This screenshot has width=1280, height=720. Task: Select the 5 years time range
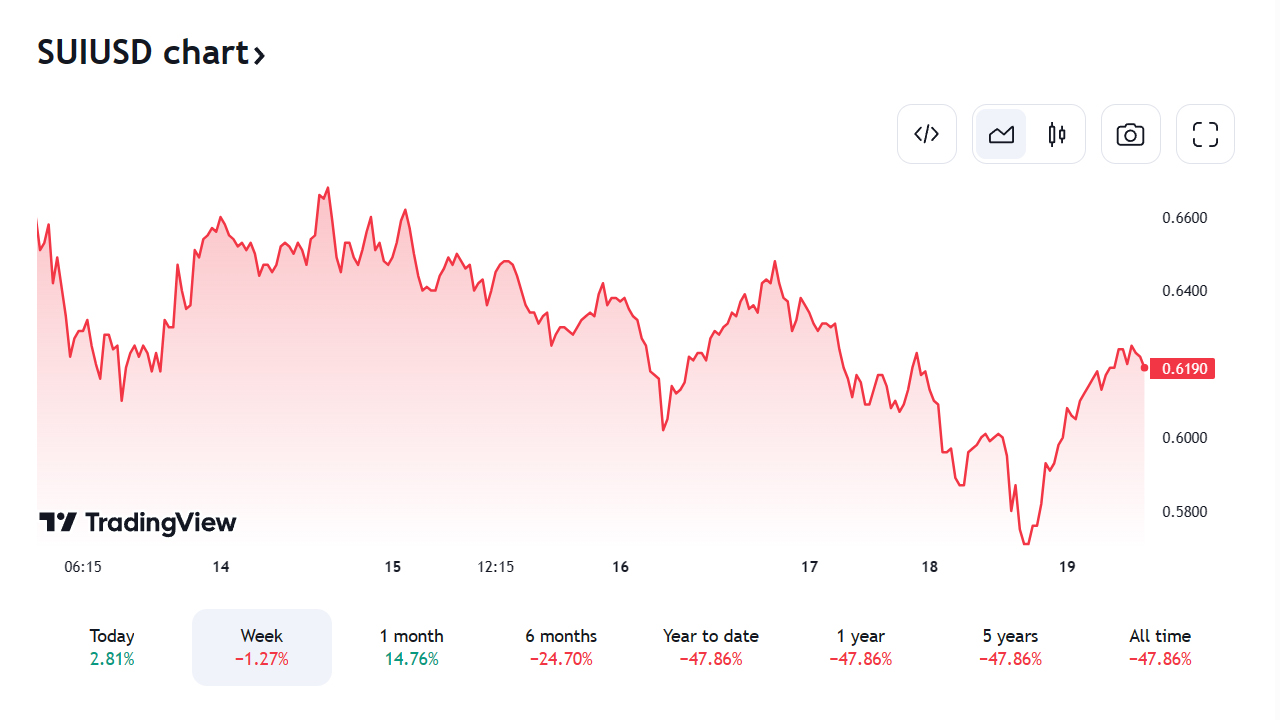(x=1010, y=647)
